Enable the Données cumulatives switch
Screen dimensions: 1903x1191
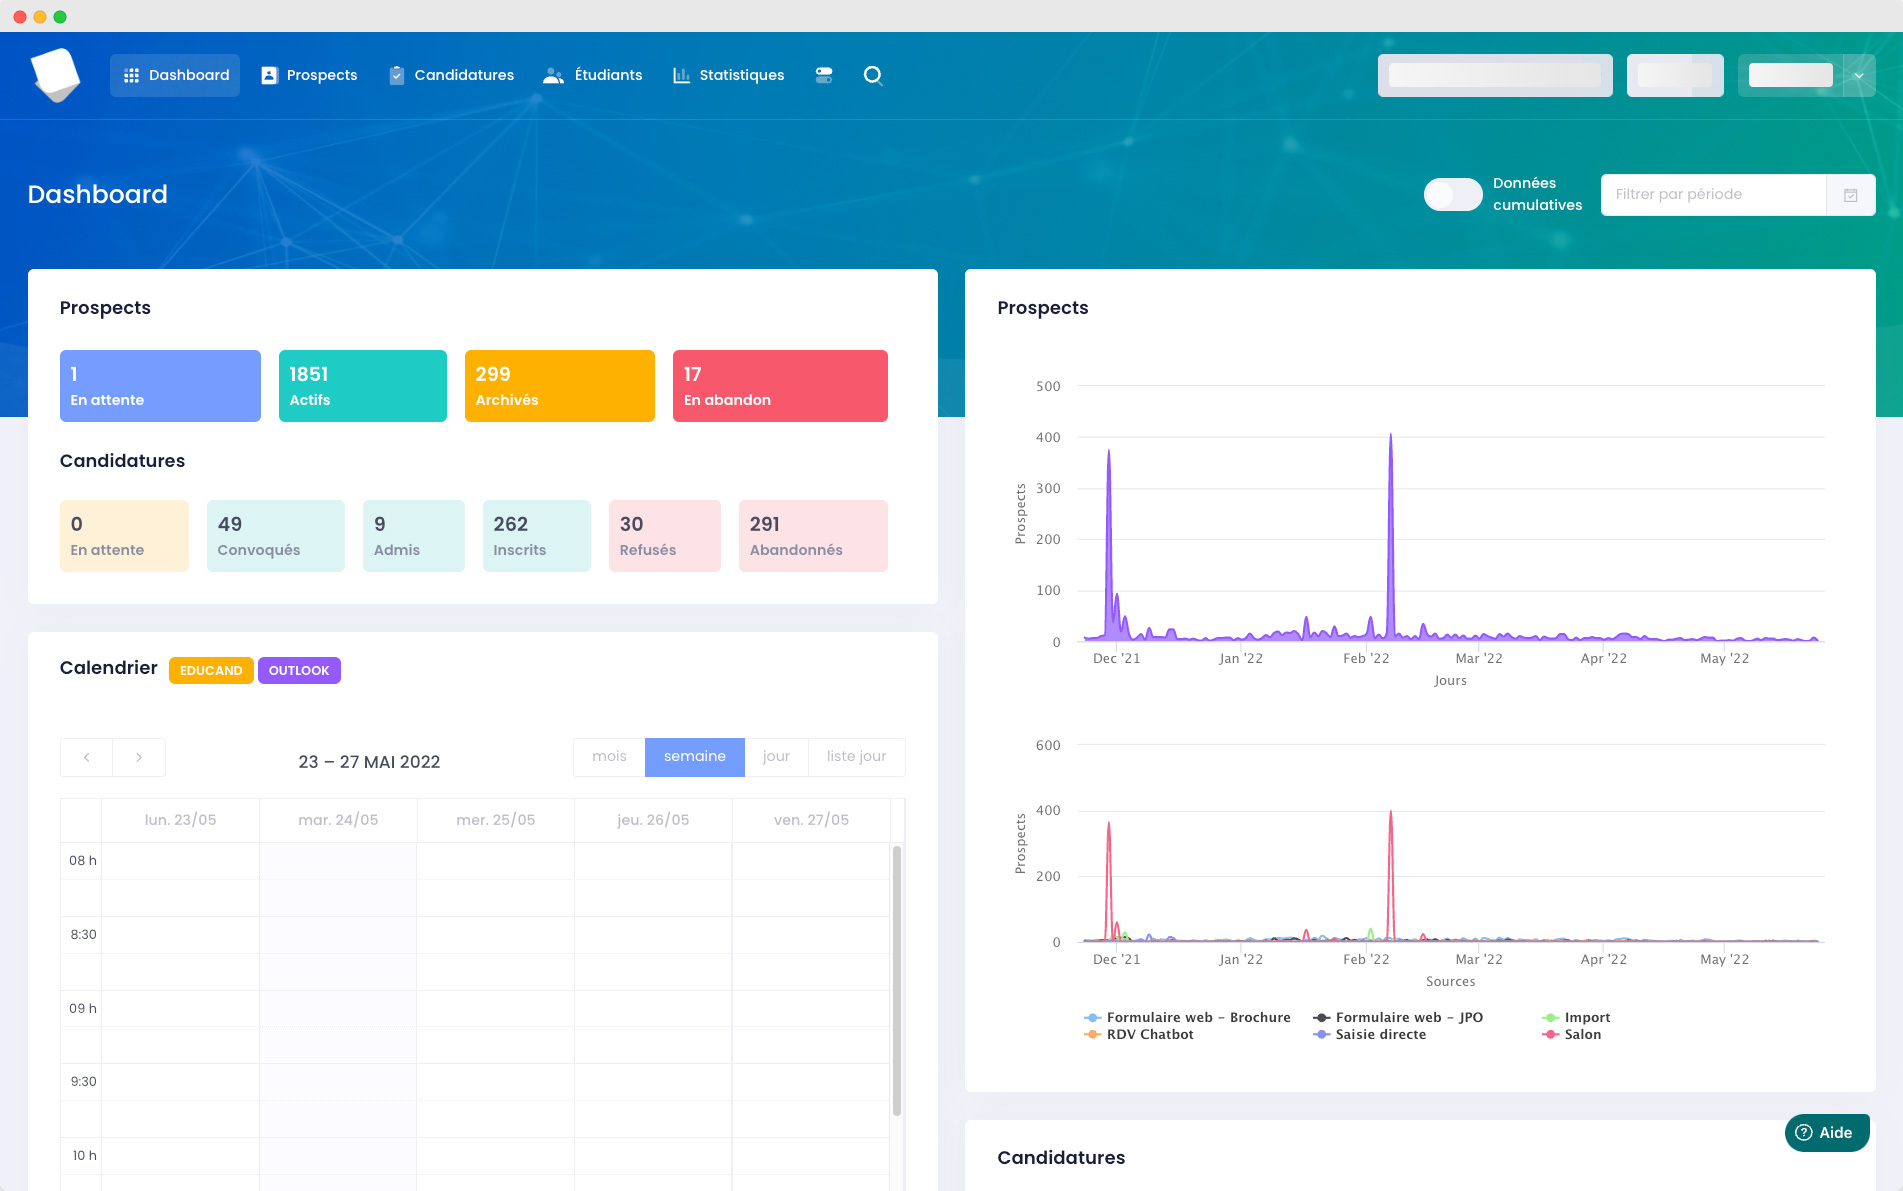pos(1453,194)
